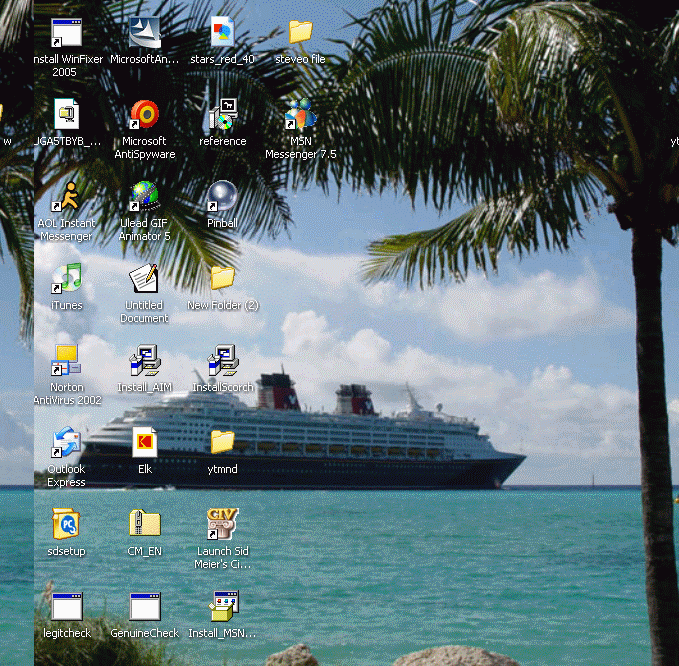Viewport: 679px width, 666px height.
Task: Select the Install_MSN... installer icon
Action: click(223, 606)
